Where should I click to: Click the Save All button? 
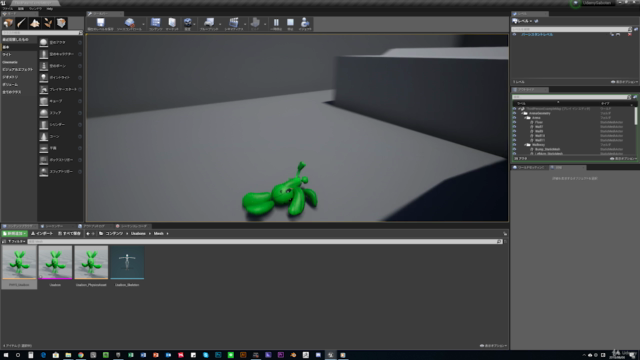click(69, 233)
